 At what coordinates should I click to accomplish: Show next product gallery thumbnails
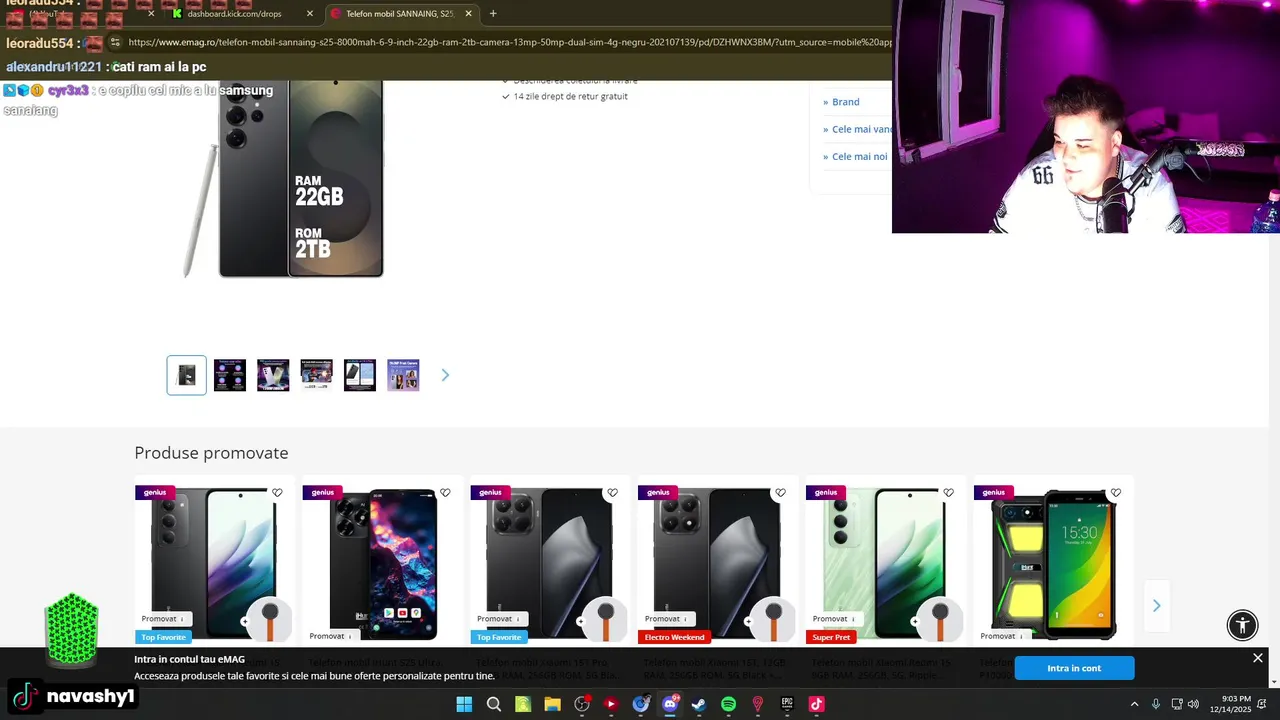[445, 375]
